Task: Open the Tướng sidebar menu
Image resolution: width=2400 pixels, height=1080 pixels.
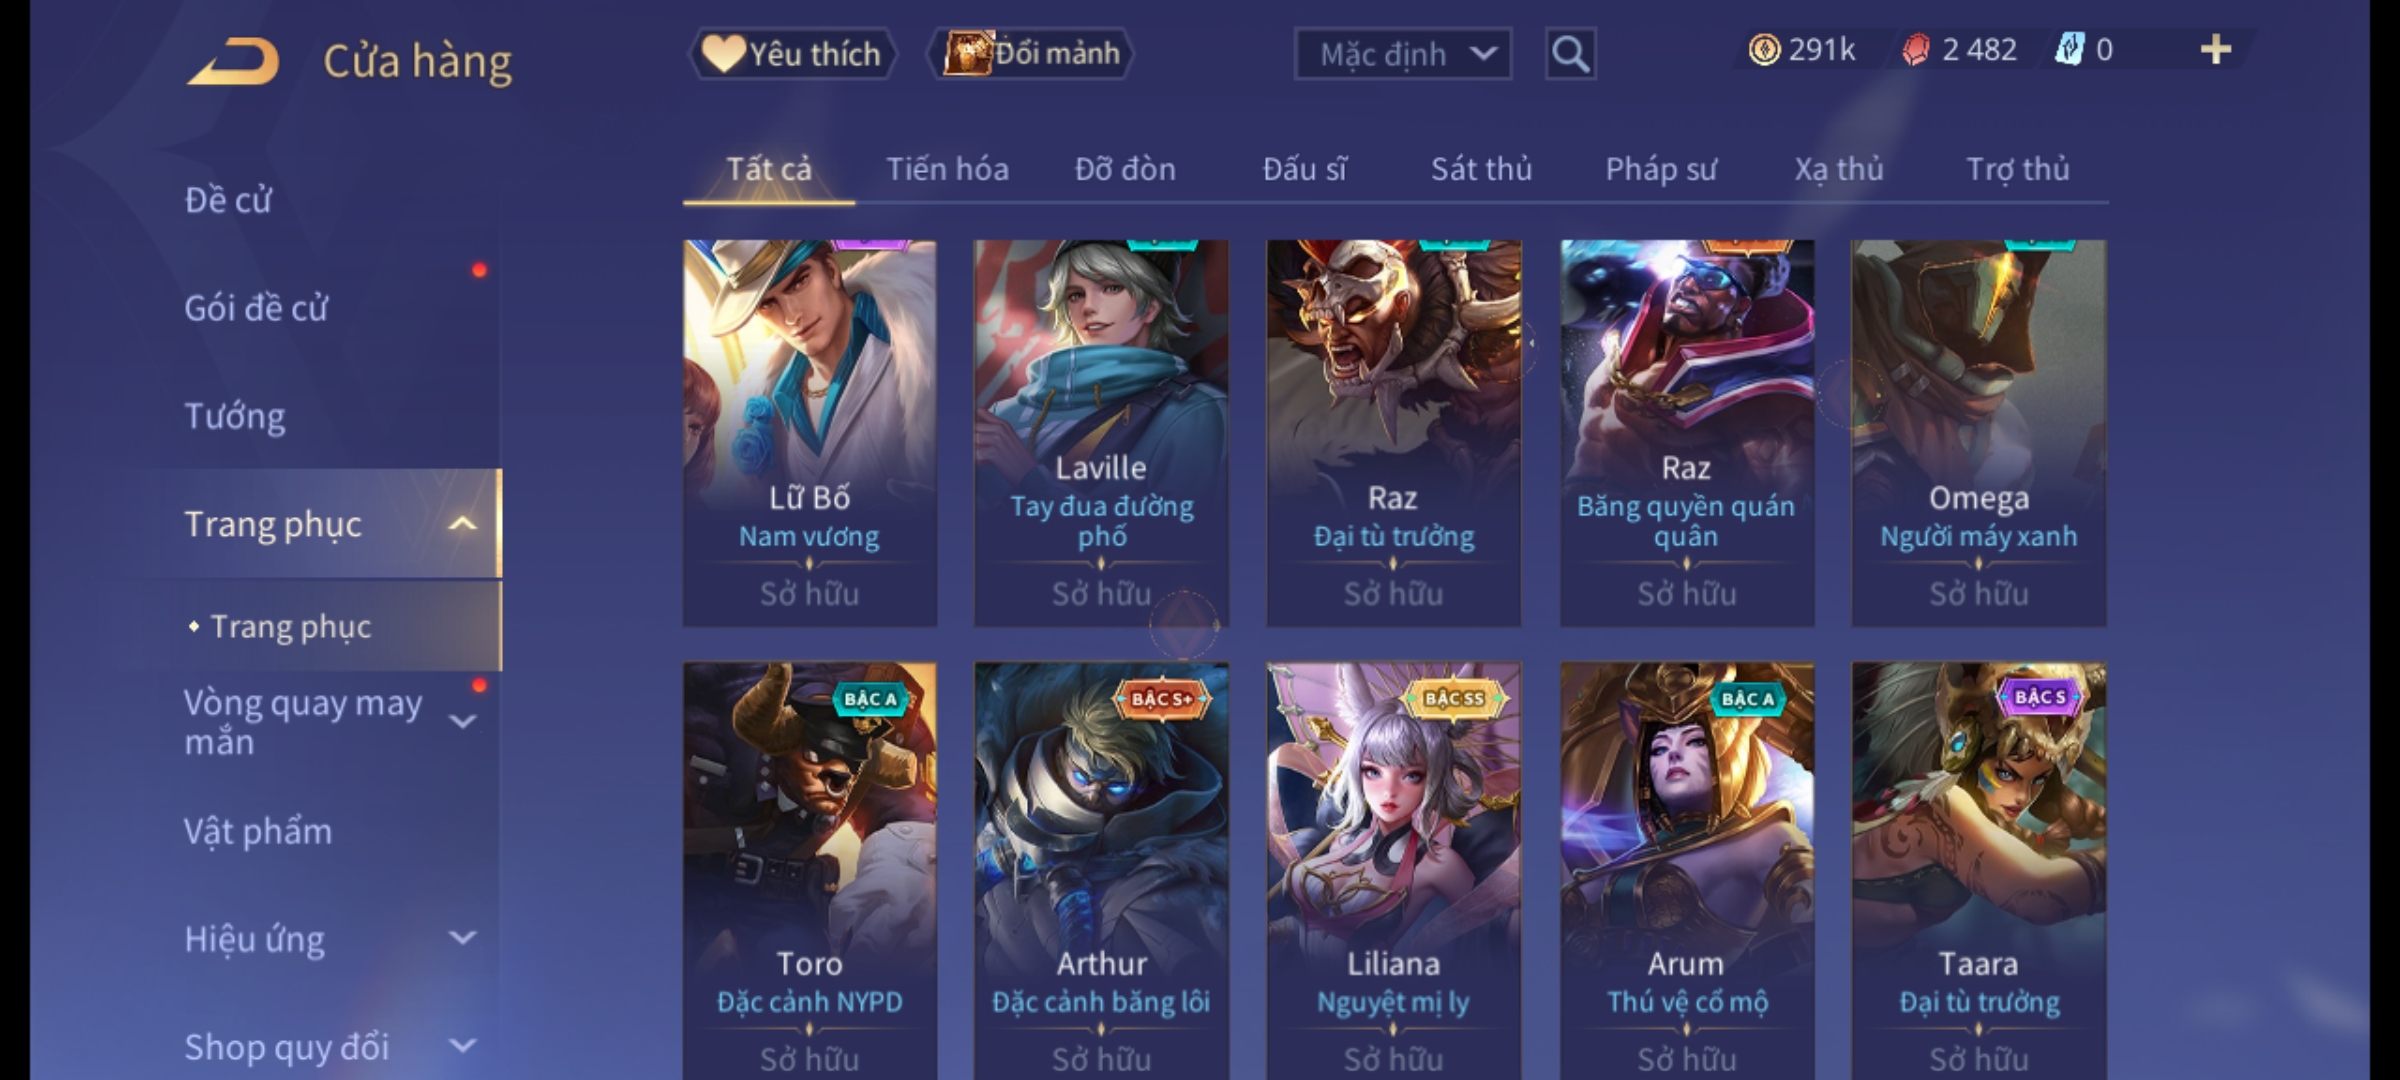Action: pos(235,416)
